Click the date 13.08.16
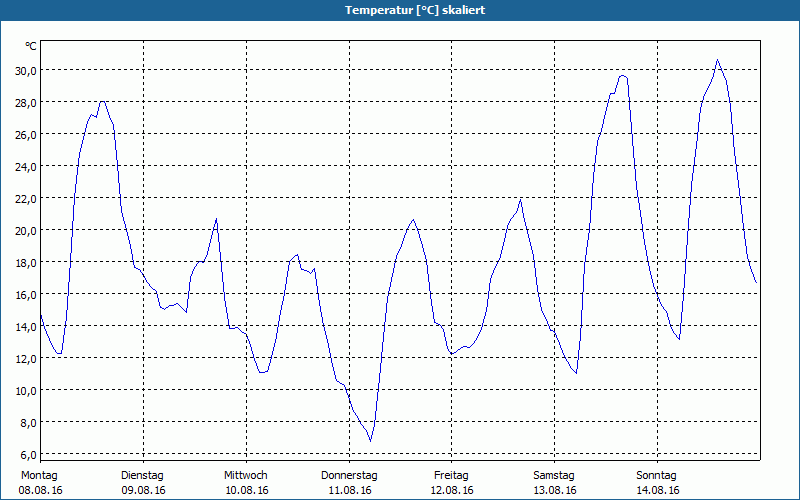The image size is (800, 500). [555, 491]
